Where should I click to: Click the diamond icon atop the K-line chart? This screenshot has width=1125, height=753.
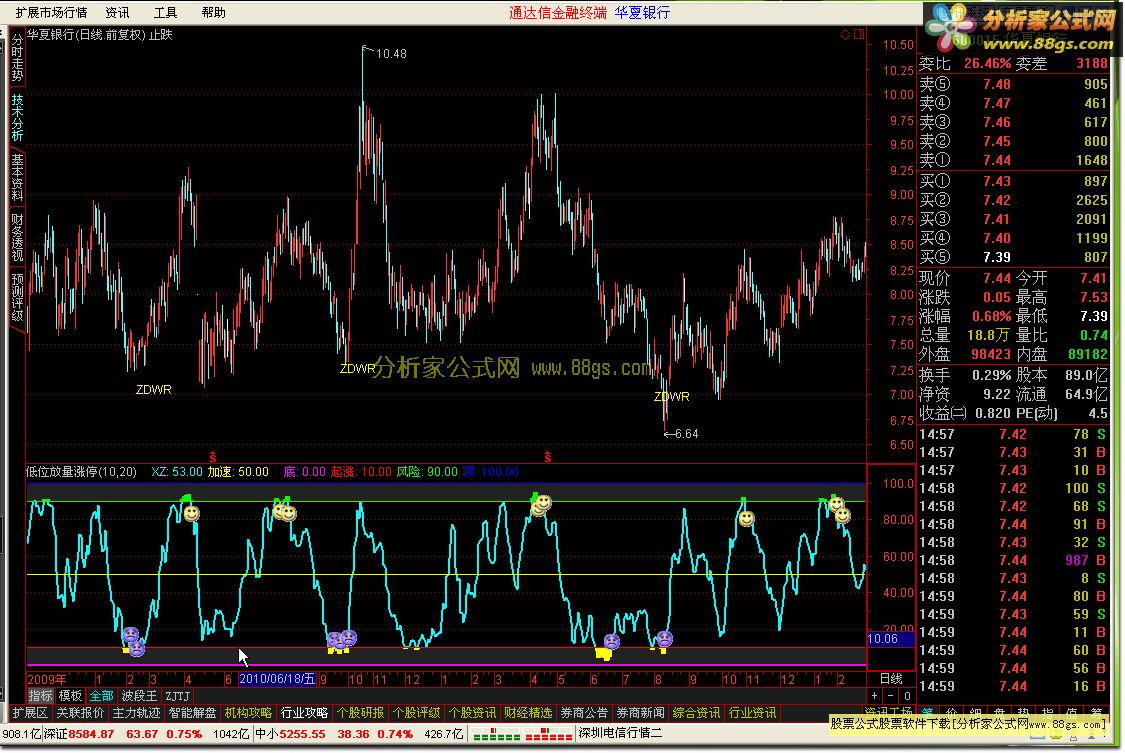(845, 34)
